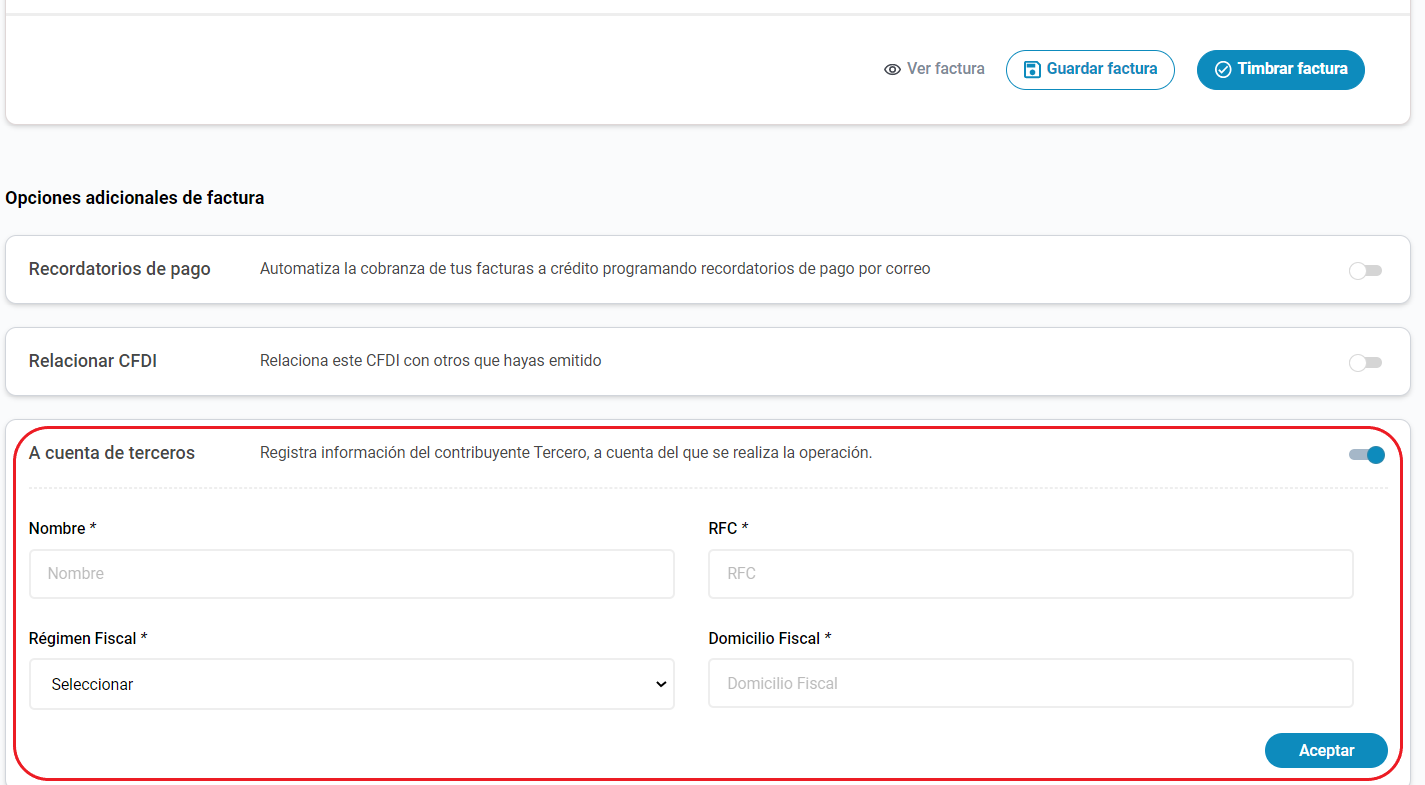The width and height of the screenshot is (1425, 785).
Task: Click the Guardar factura button
Action: (x=1090, y=70)
